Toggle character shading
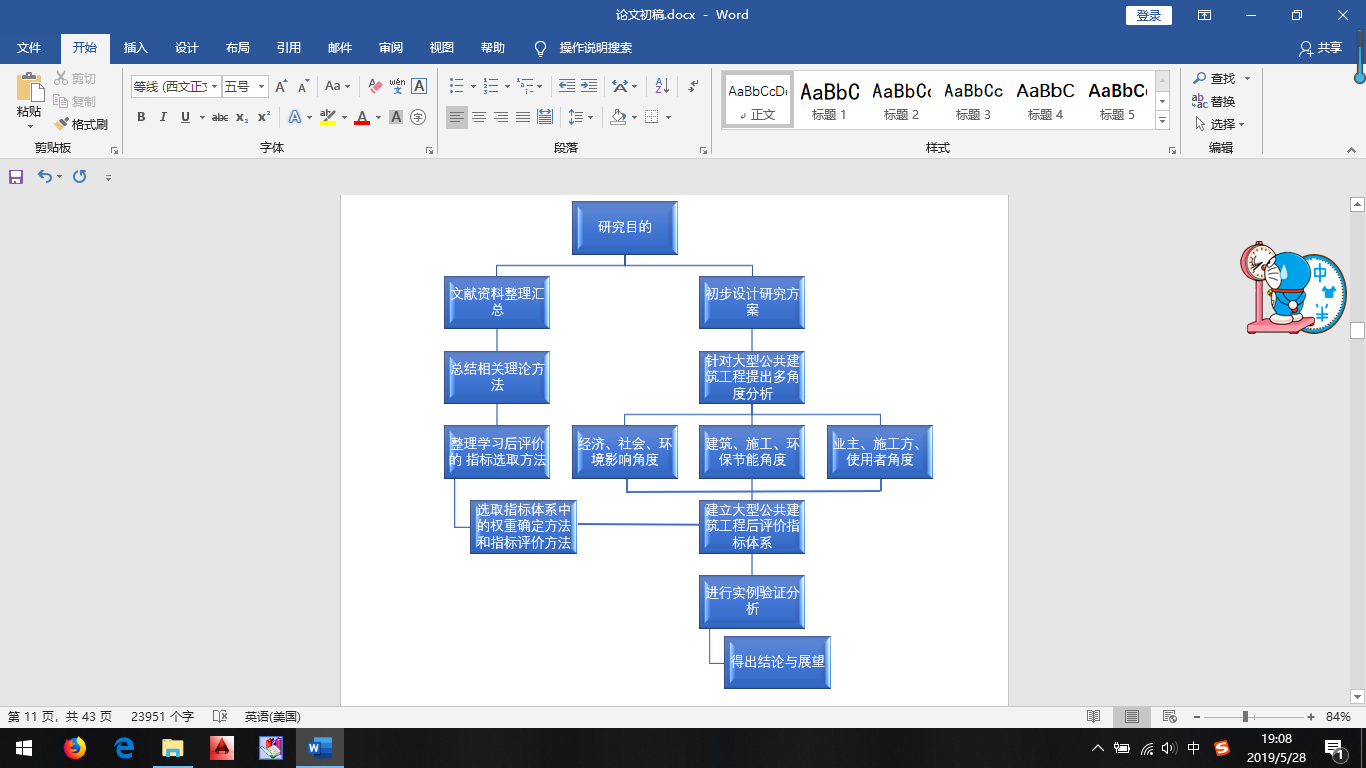This screenshot has height=768, width=1366. tap(396, 117)
